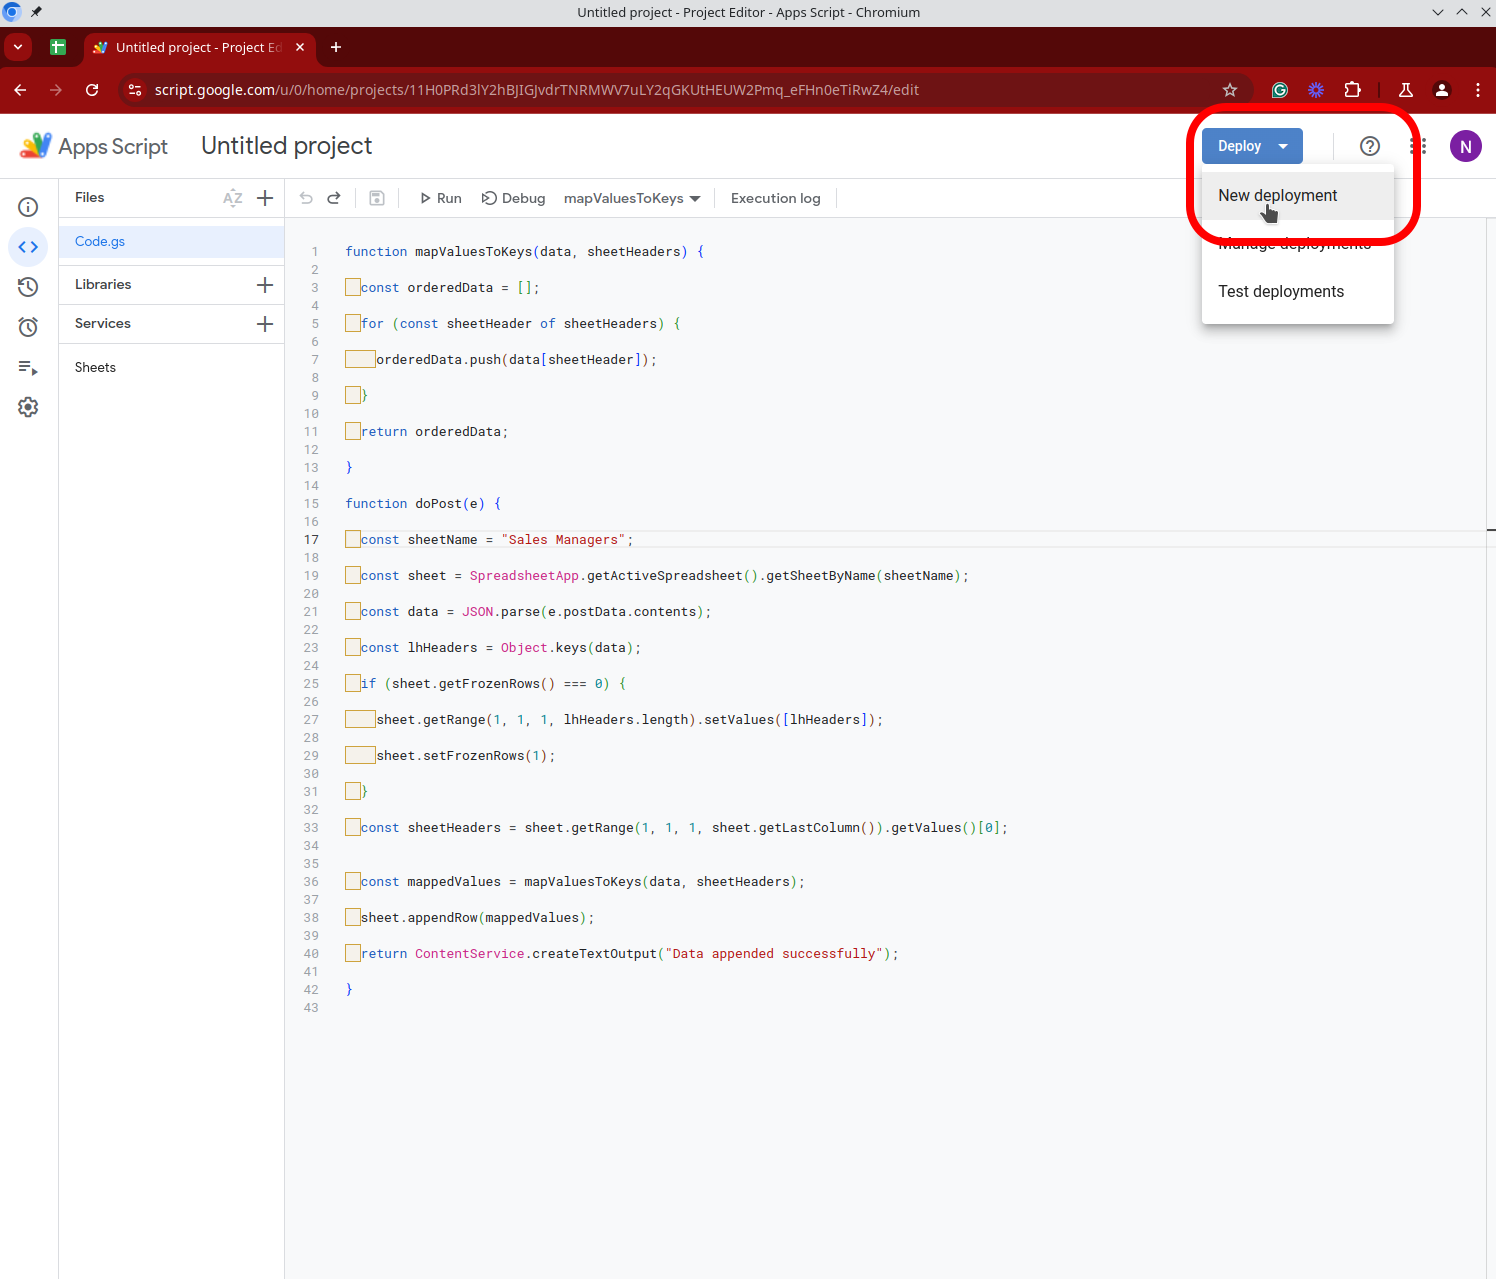1496x1279 pixels.
Task: Rename the Untitled project title
Action: pyautogui.click(x=287, y=146)
